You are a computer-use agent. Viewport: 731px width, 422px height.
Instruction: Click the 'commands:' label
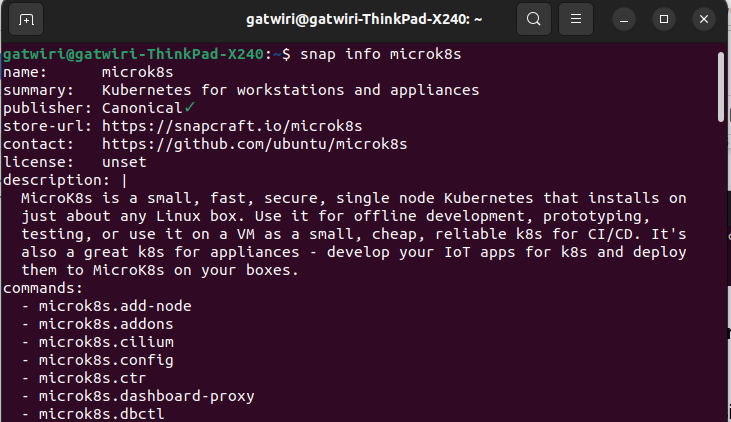(43, 288)
